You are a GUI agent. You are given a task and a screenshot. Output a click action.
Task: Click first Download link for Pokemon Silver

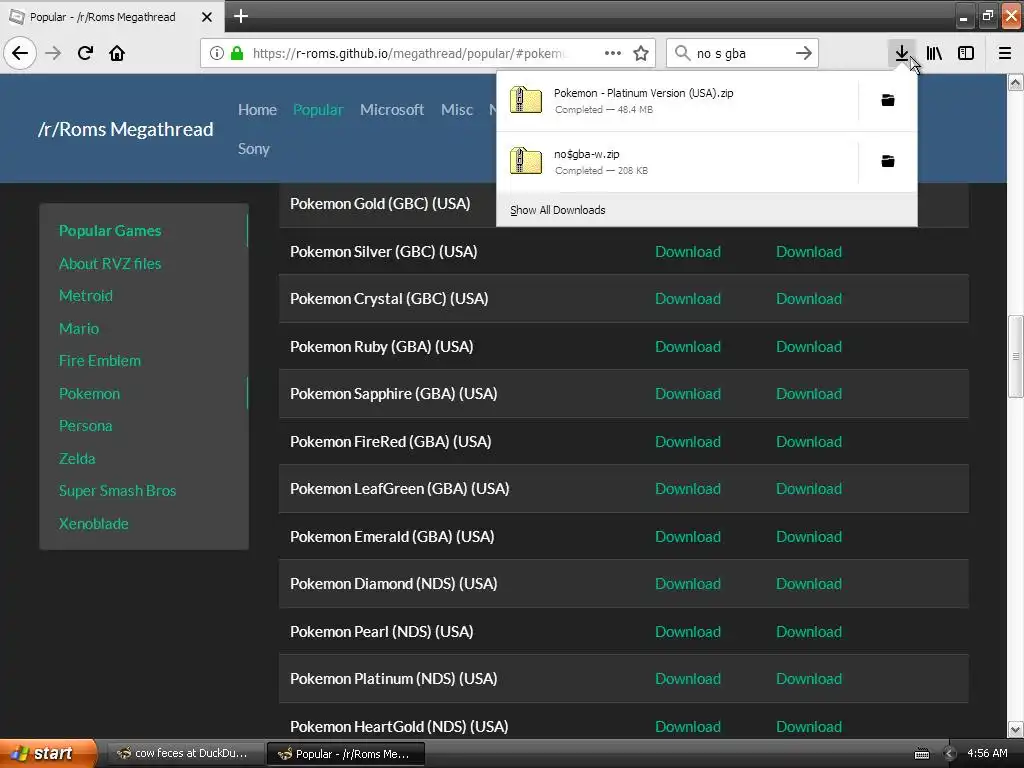click(688, 251)
